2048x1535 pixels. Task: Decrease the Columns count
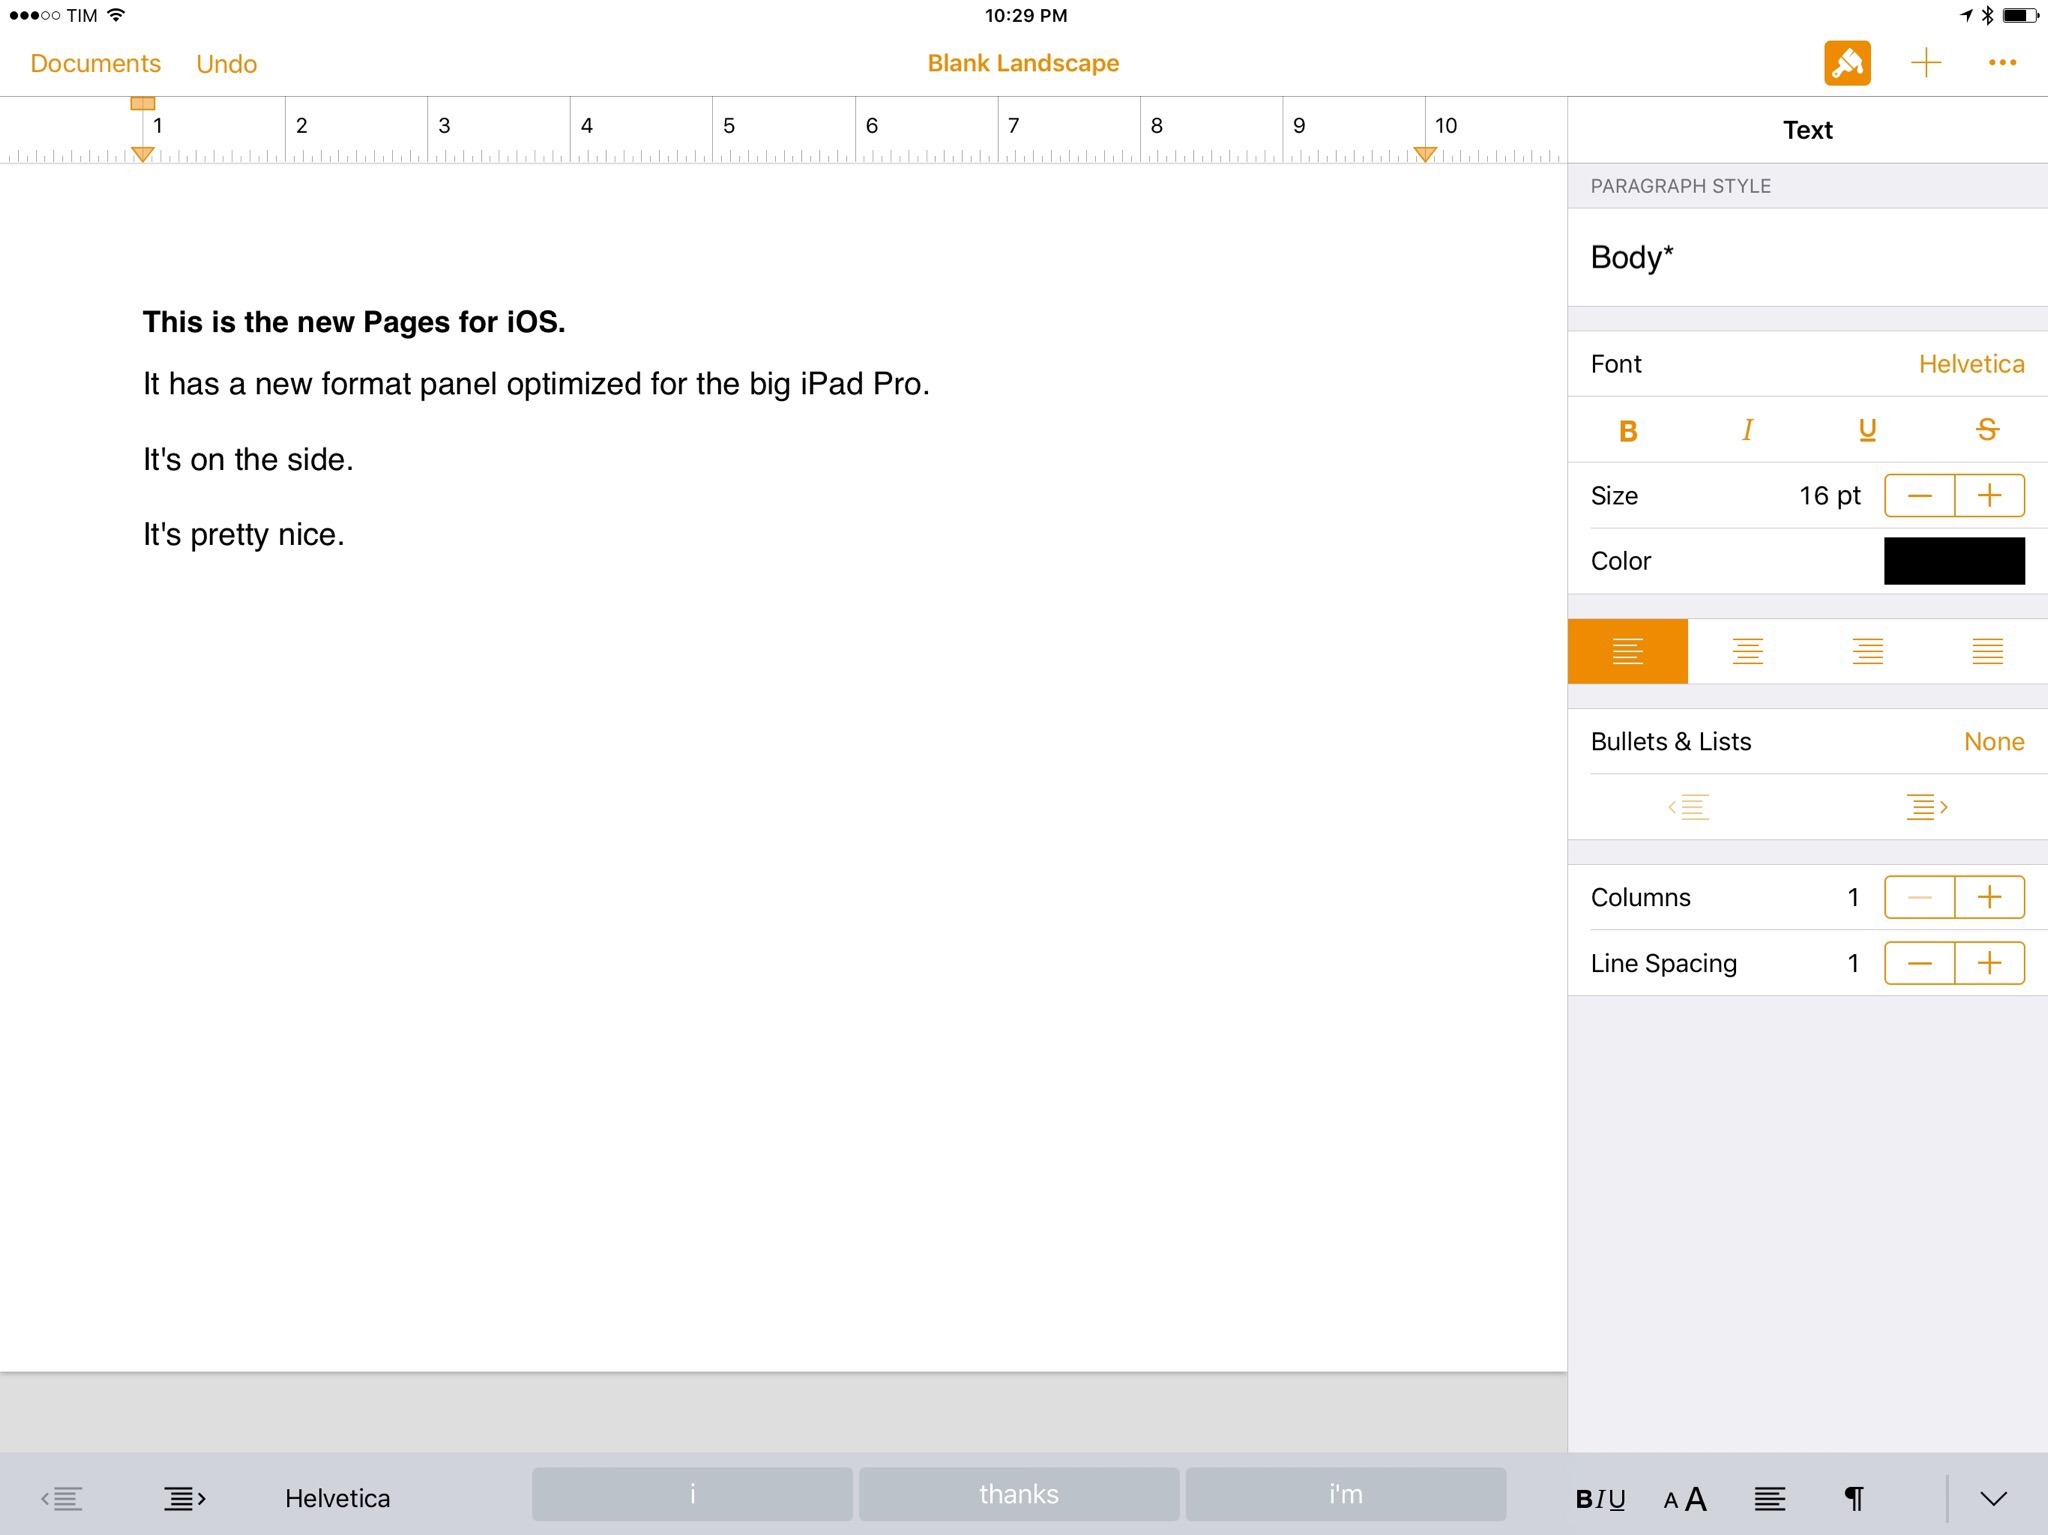1920,898
